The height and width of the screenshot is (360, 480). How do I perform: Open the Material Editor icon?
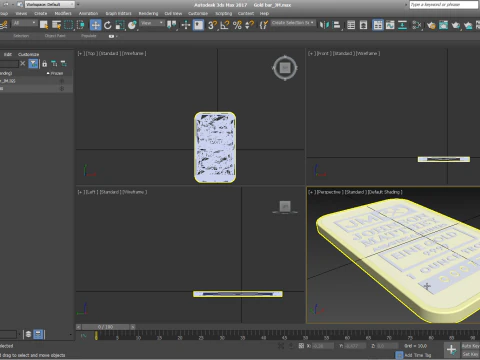coord(417,25)
